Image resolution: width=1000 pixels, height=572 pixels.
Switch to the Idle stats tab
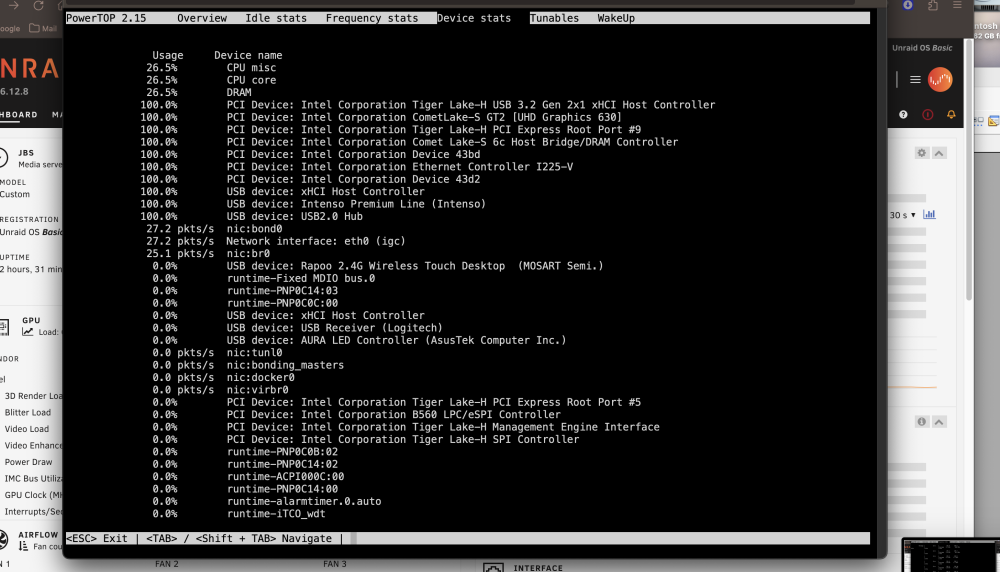point(276,18)
